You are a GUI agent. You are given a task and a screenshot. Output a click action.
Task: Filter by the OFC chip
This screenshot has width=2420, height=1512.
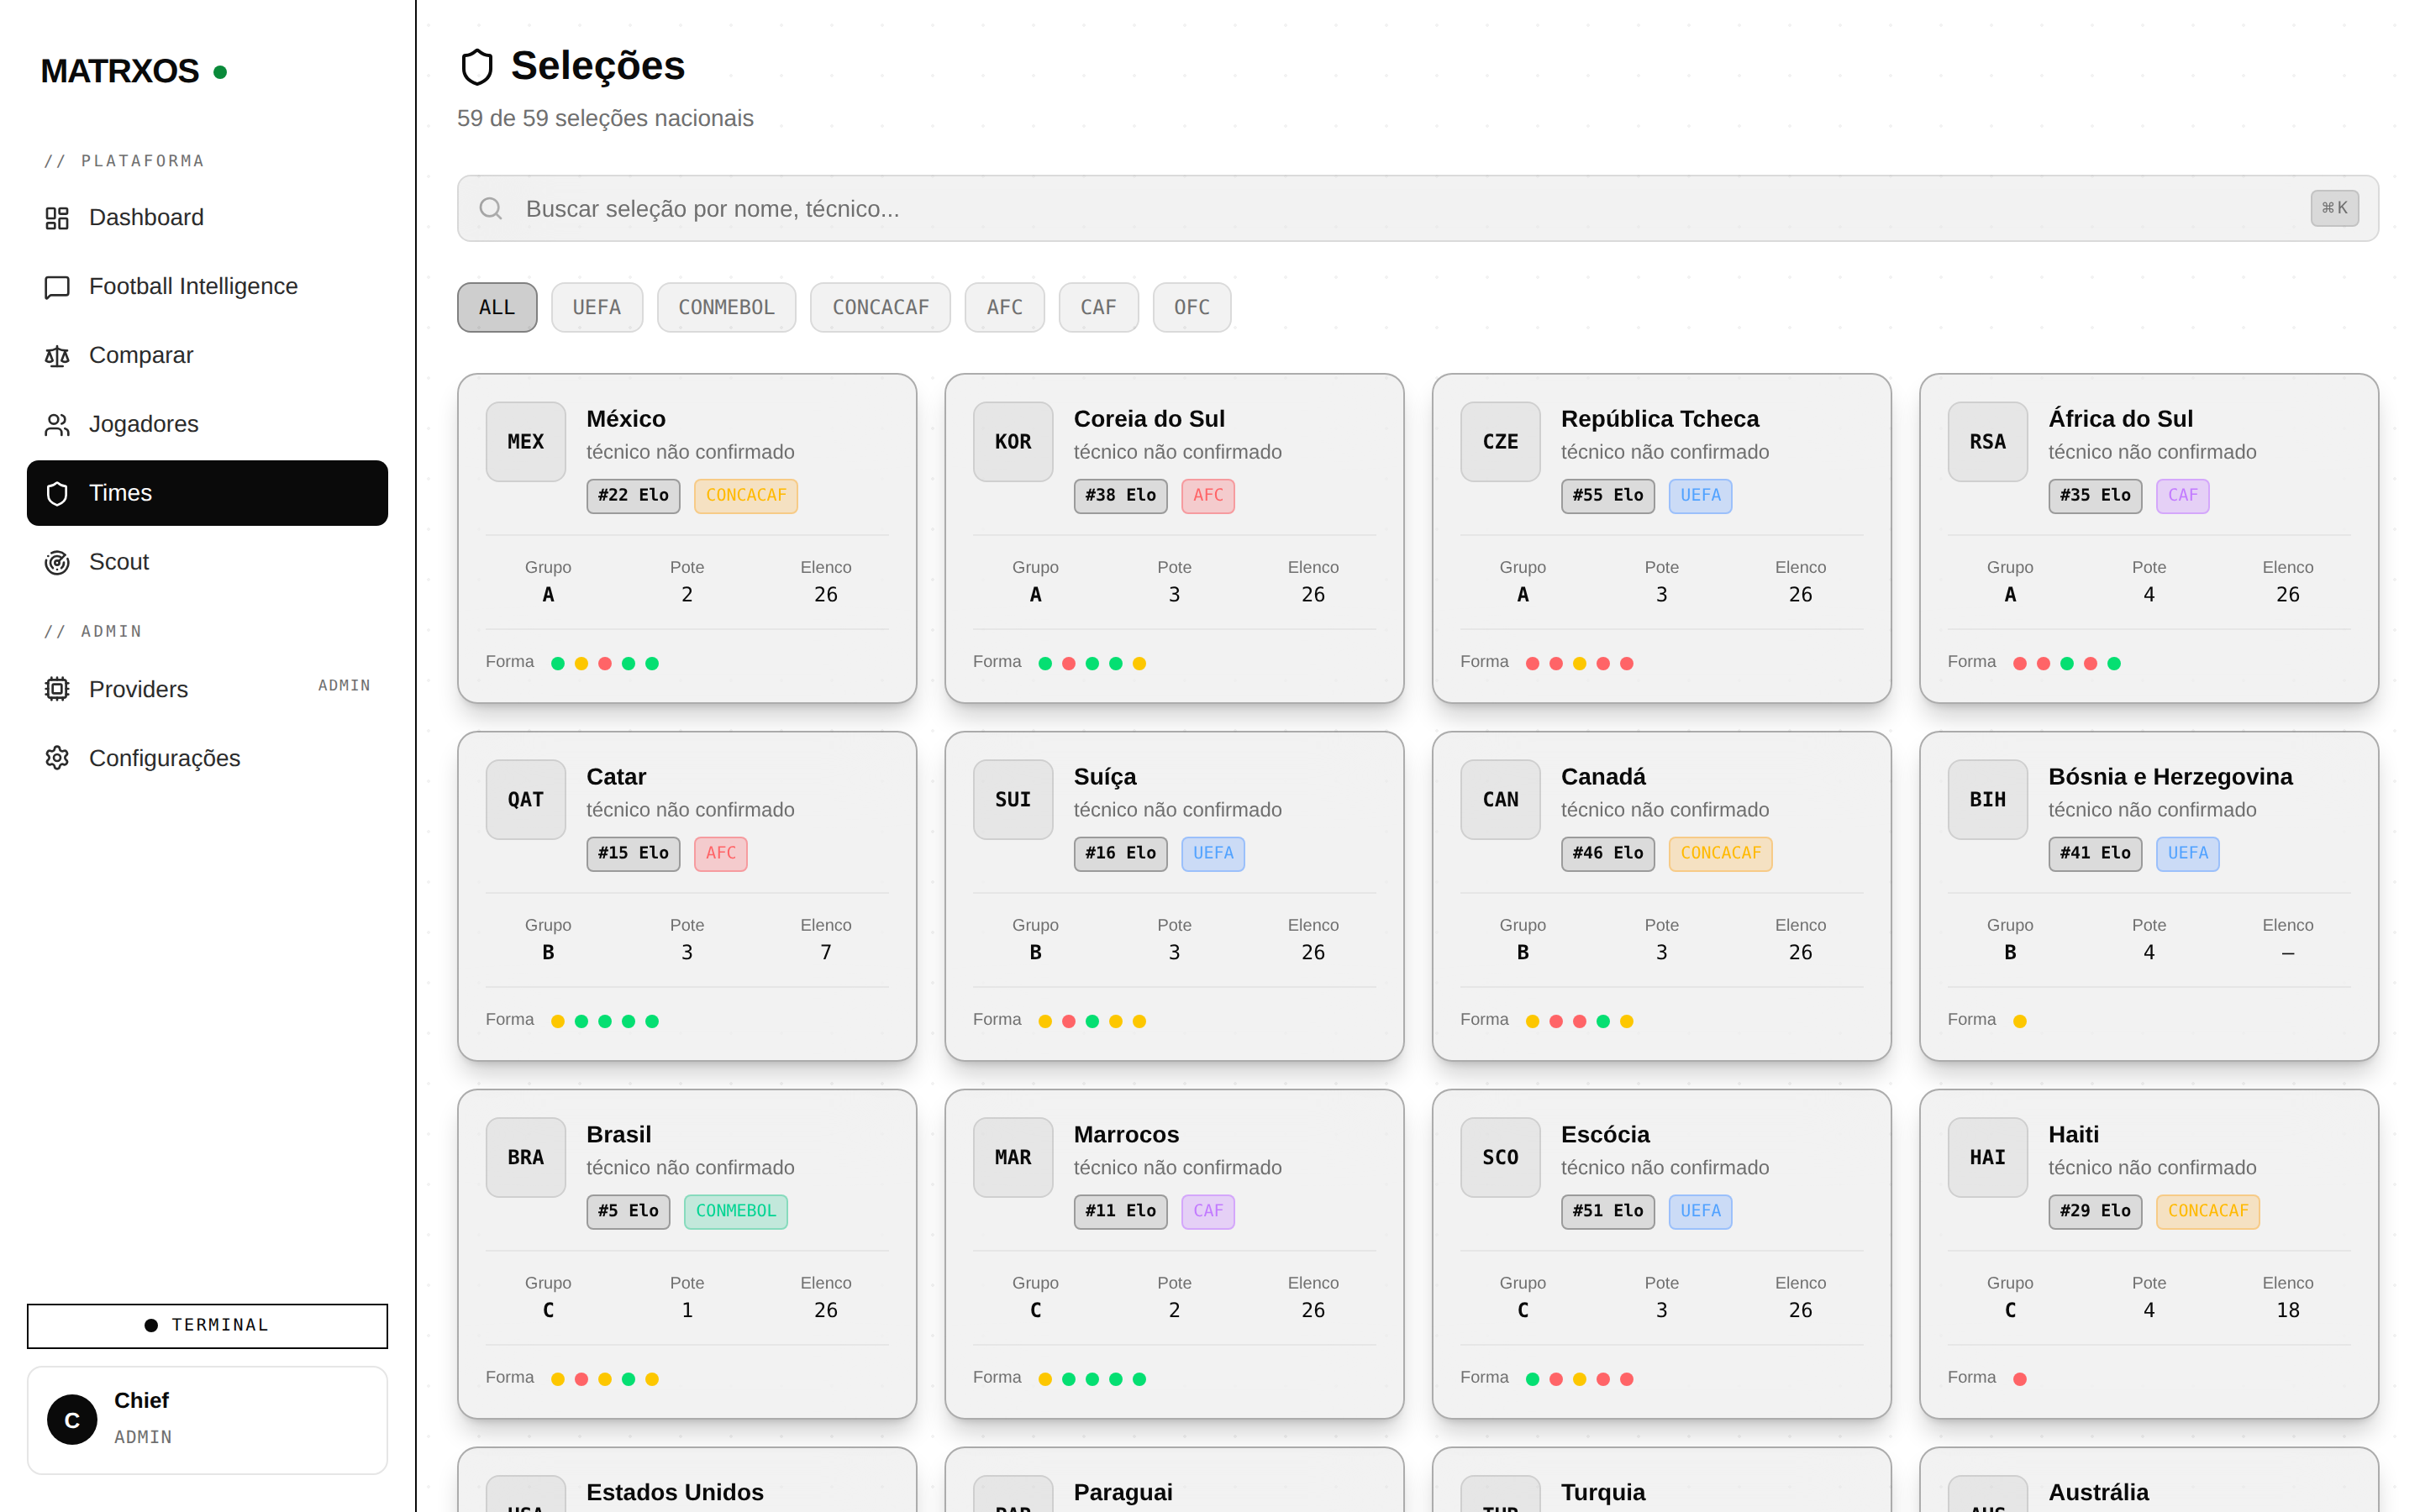click(1192, 308)
